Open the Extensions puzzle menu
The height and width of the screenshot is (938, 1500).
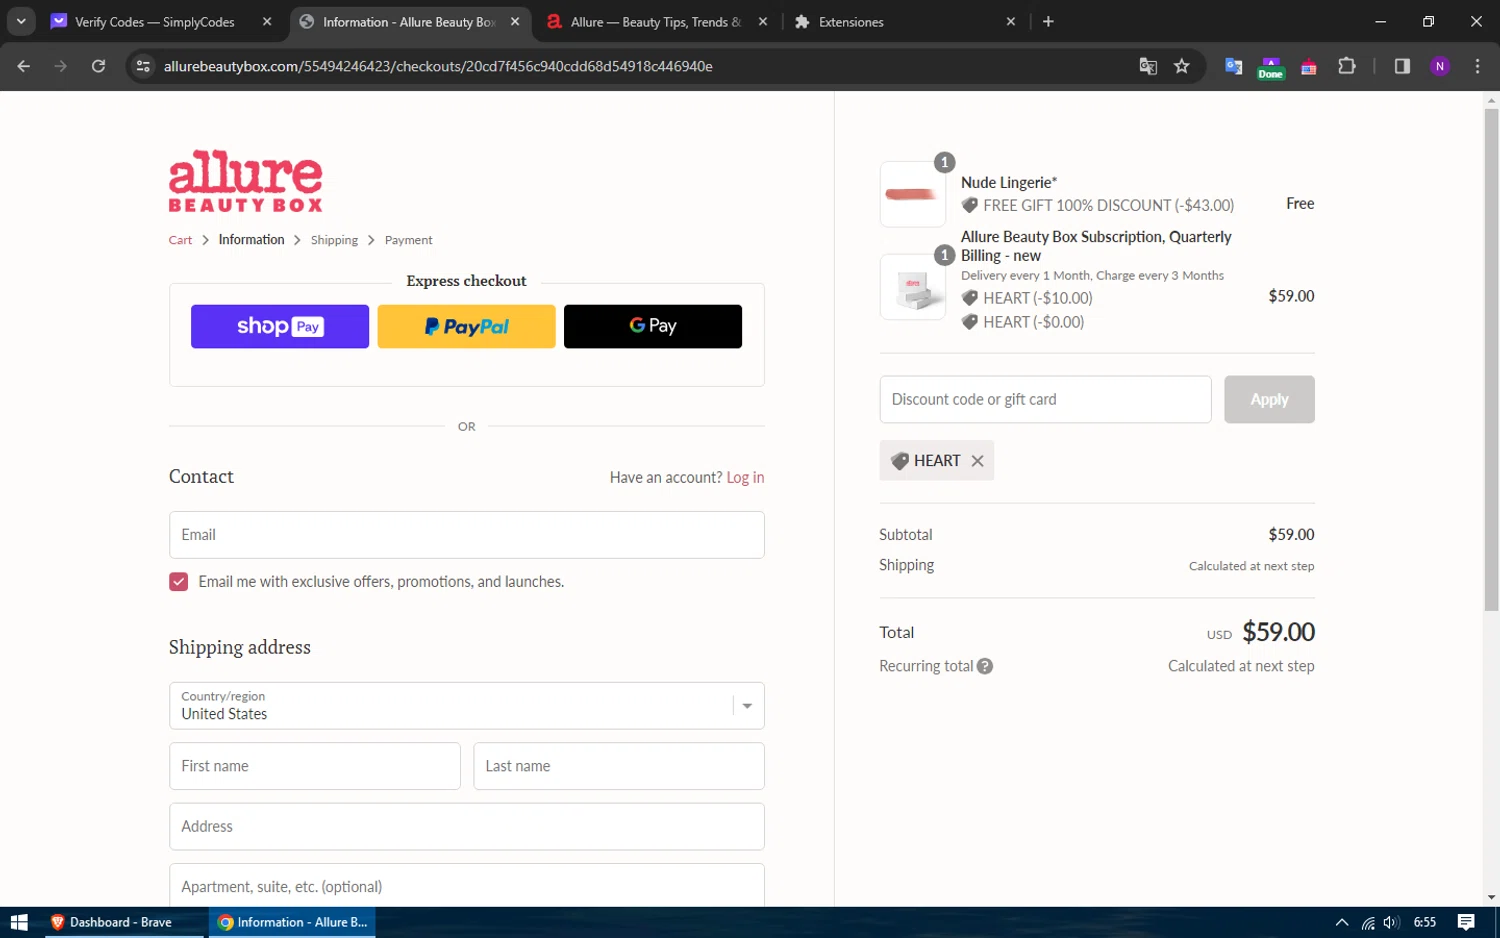coord(1347,66)
